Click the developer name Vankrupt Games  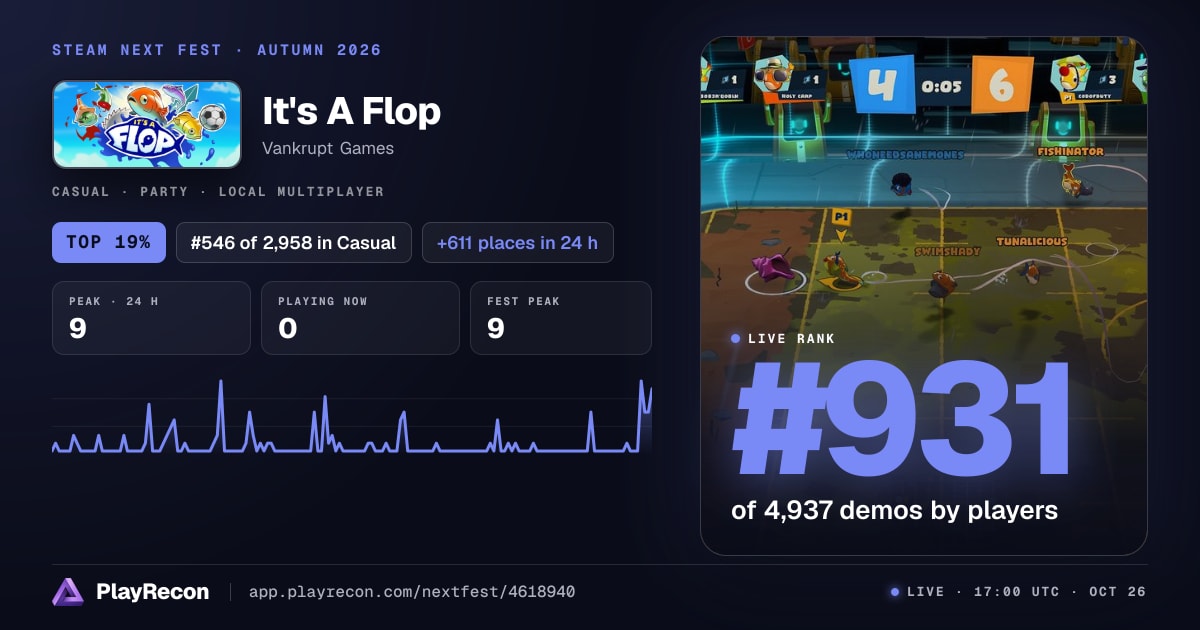point(328,148)
